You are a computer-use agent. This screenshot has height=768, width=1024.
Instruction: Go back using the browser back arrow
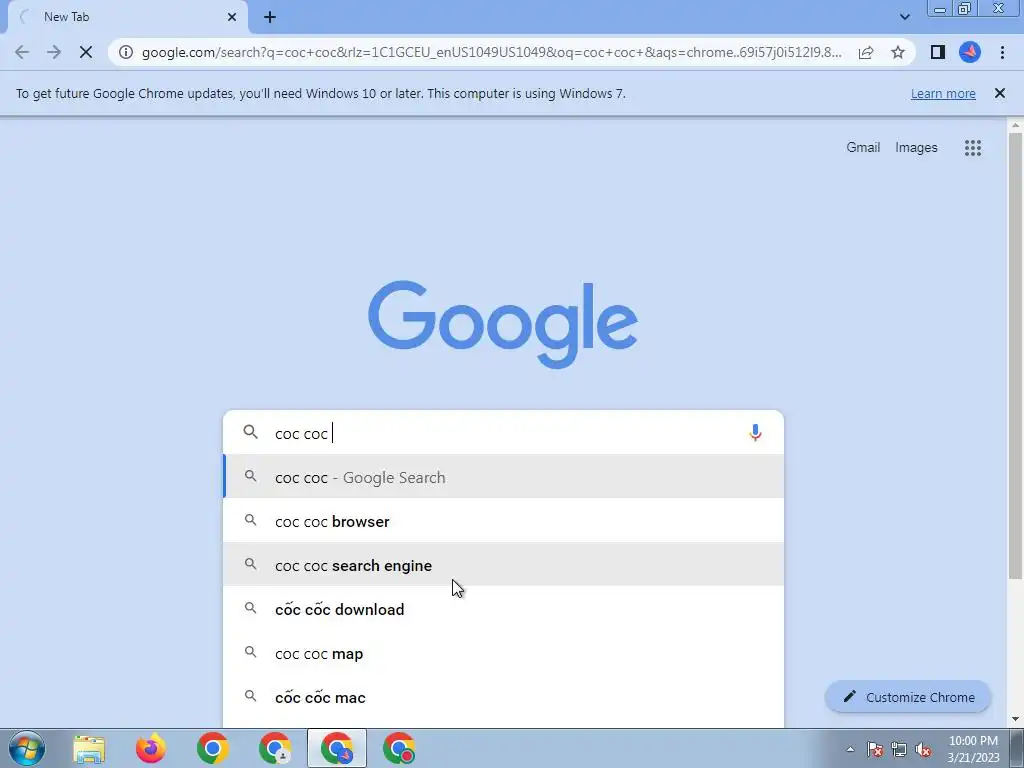coord(22,52)
